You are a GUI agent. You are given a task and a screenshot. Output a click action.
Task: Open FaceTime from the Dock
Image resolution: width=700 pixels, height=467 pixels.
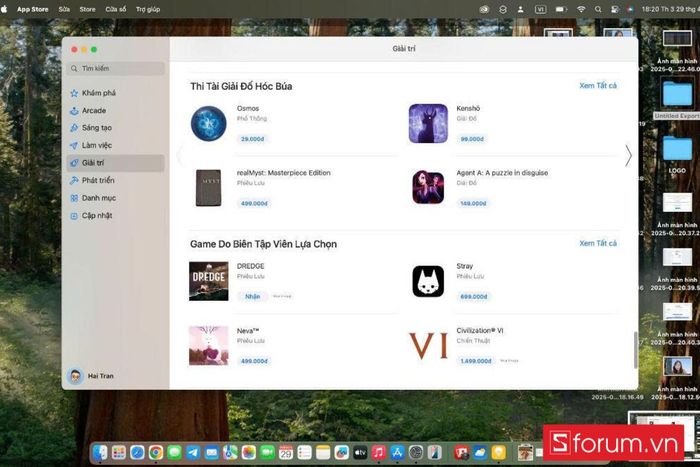[x=267, y=453]
